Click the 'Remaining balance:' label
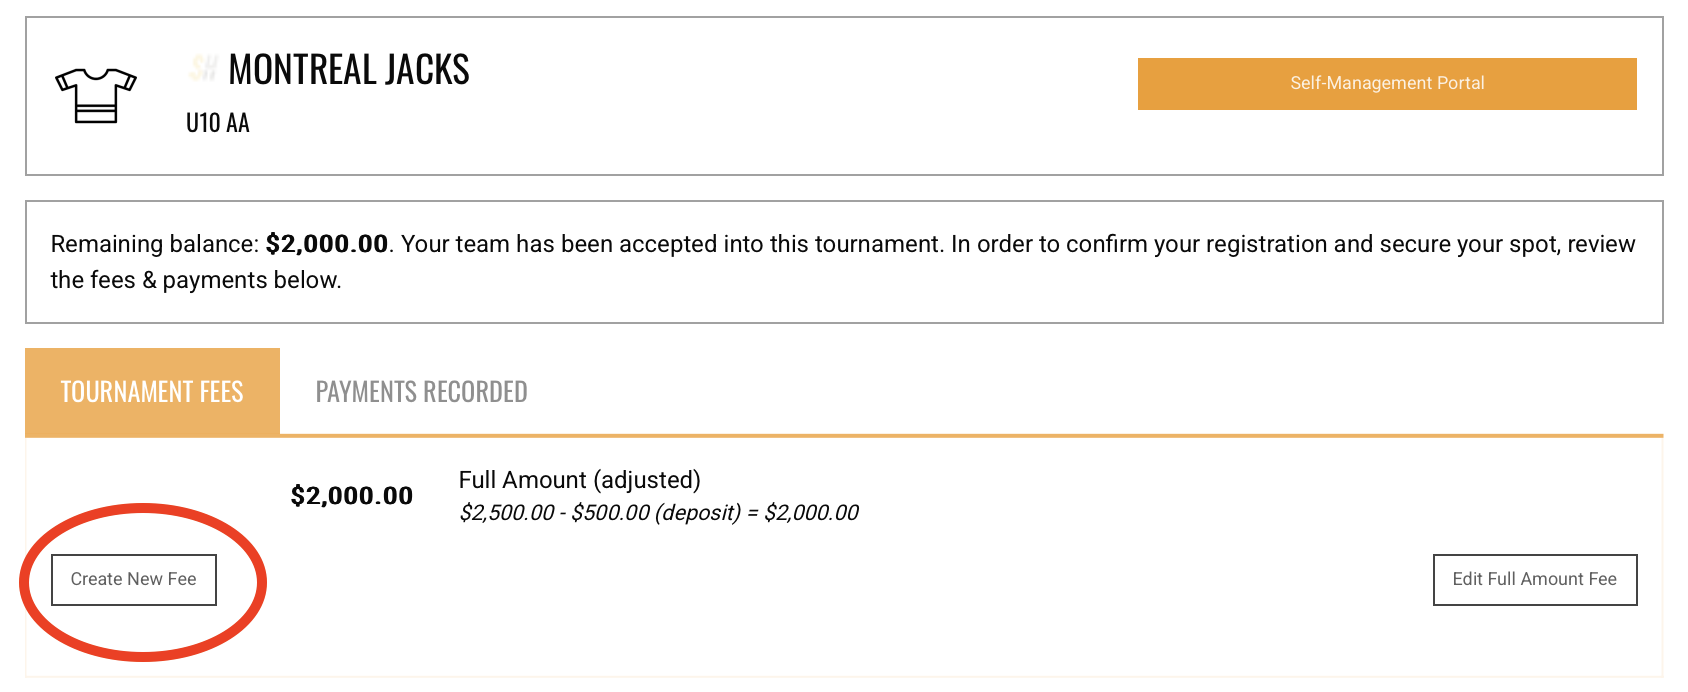 pos(155,244)
